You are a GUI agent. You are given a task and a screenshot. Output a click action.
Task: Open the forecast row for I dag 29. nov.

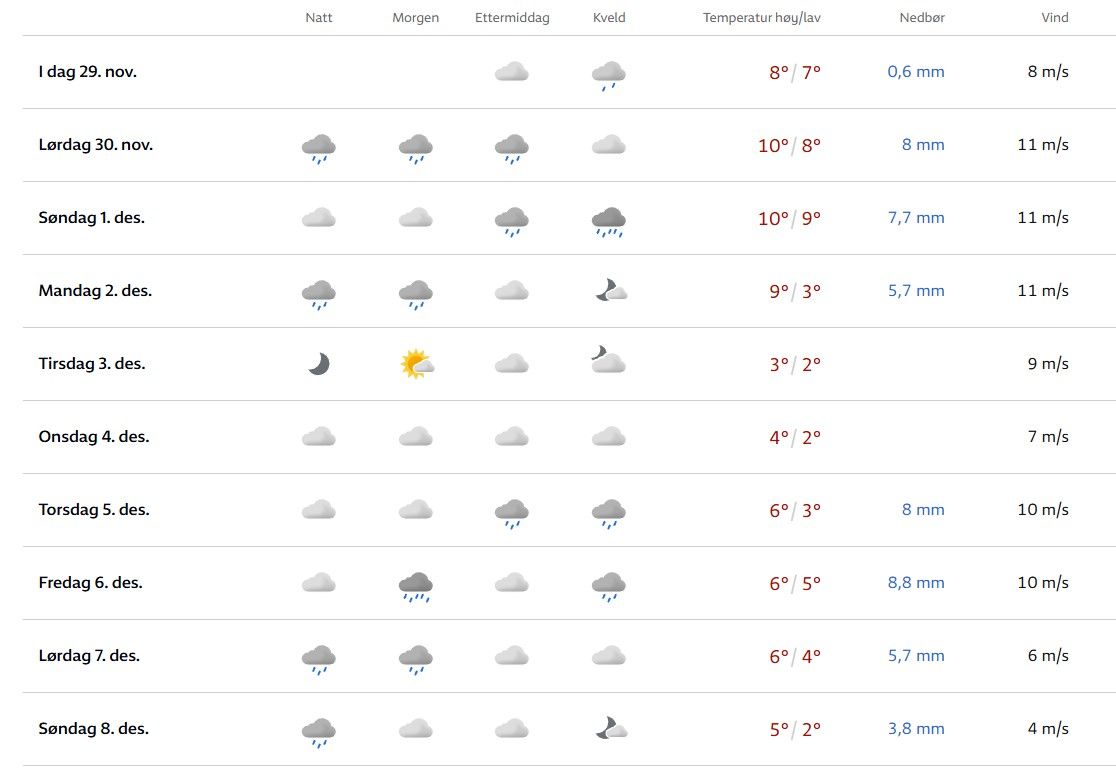(88, 72)
